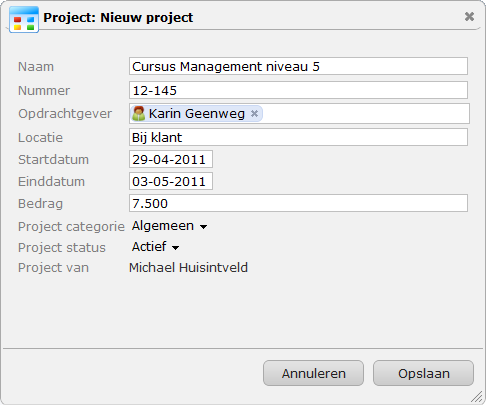This screenshot has height=407, width=486.
Task: Focus the Nummer field containing 12-145
Action: [x=298, y=90]
